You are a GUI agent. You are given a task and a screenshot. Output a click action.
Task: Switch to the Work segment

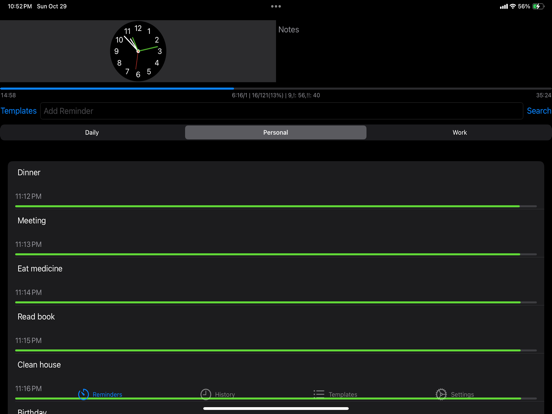459,132
